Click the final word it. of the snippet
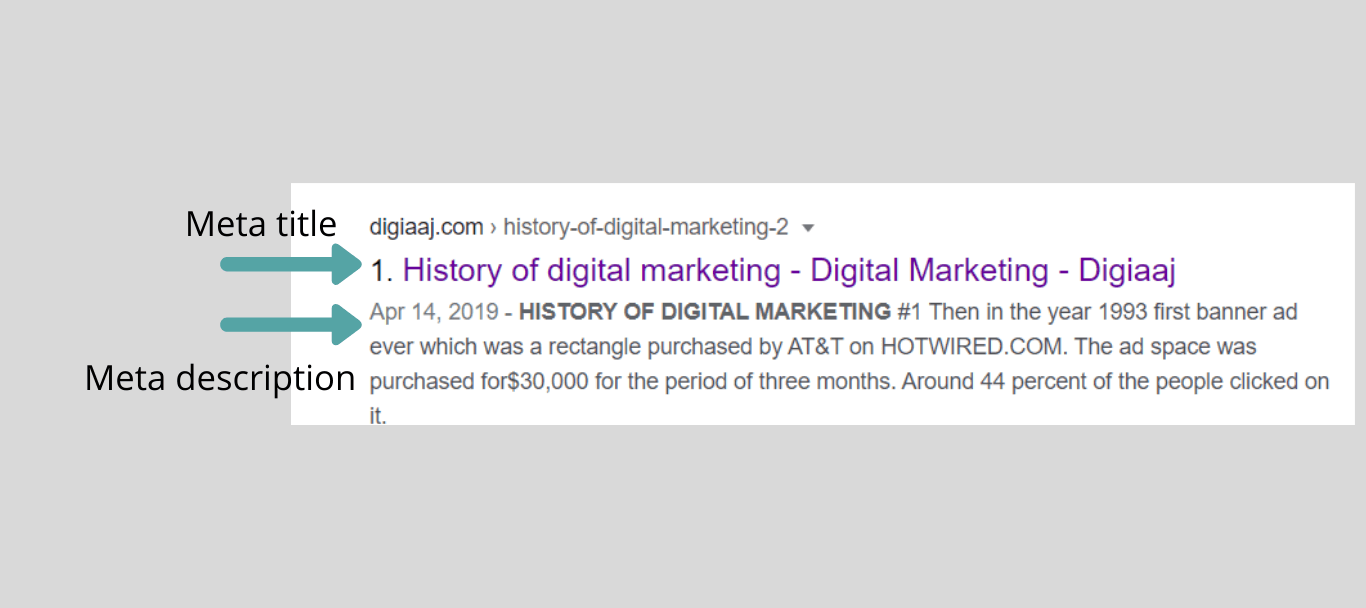 (x=377, y=416)
